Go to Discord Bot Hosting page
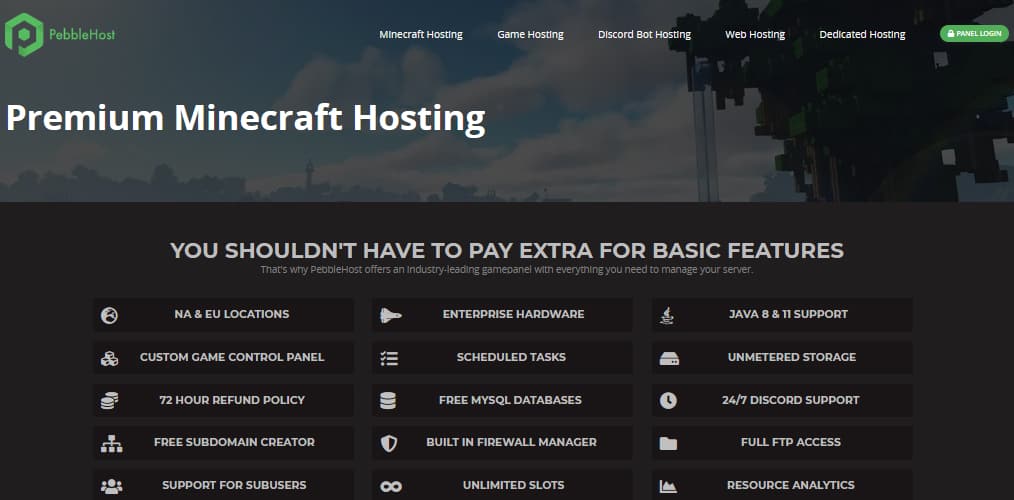Viewport: 1014px width, 500px height. tap(644, 34)
